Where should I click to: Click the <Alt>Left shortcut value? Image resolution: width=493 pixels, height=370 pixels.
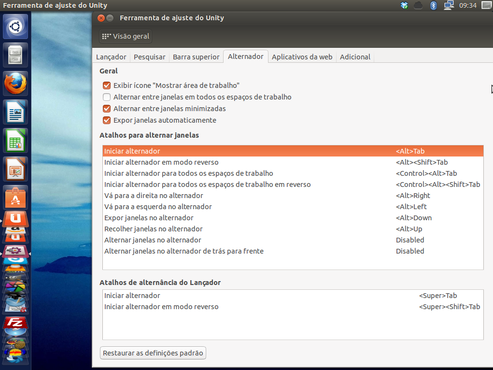click(x=411, y=207)
